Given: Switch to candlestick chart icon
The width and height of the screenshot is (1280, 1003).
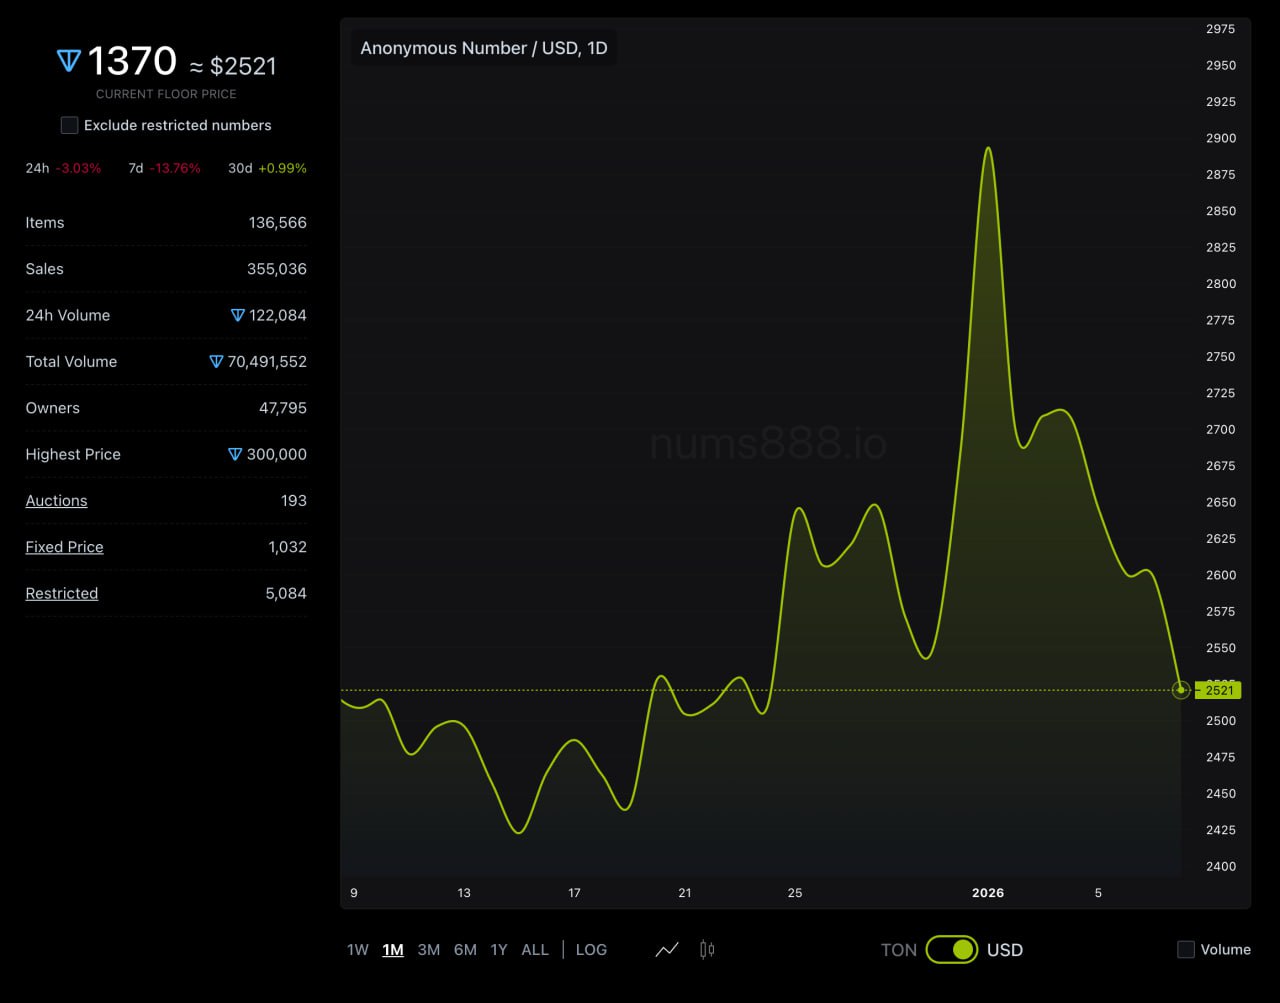Looking at the screenshot, I should click(x=707, y=950).
